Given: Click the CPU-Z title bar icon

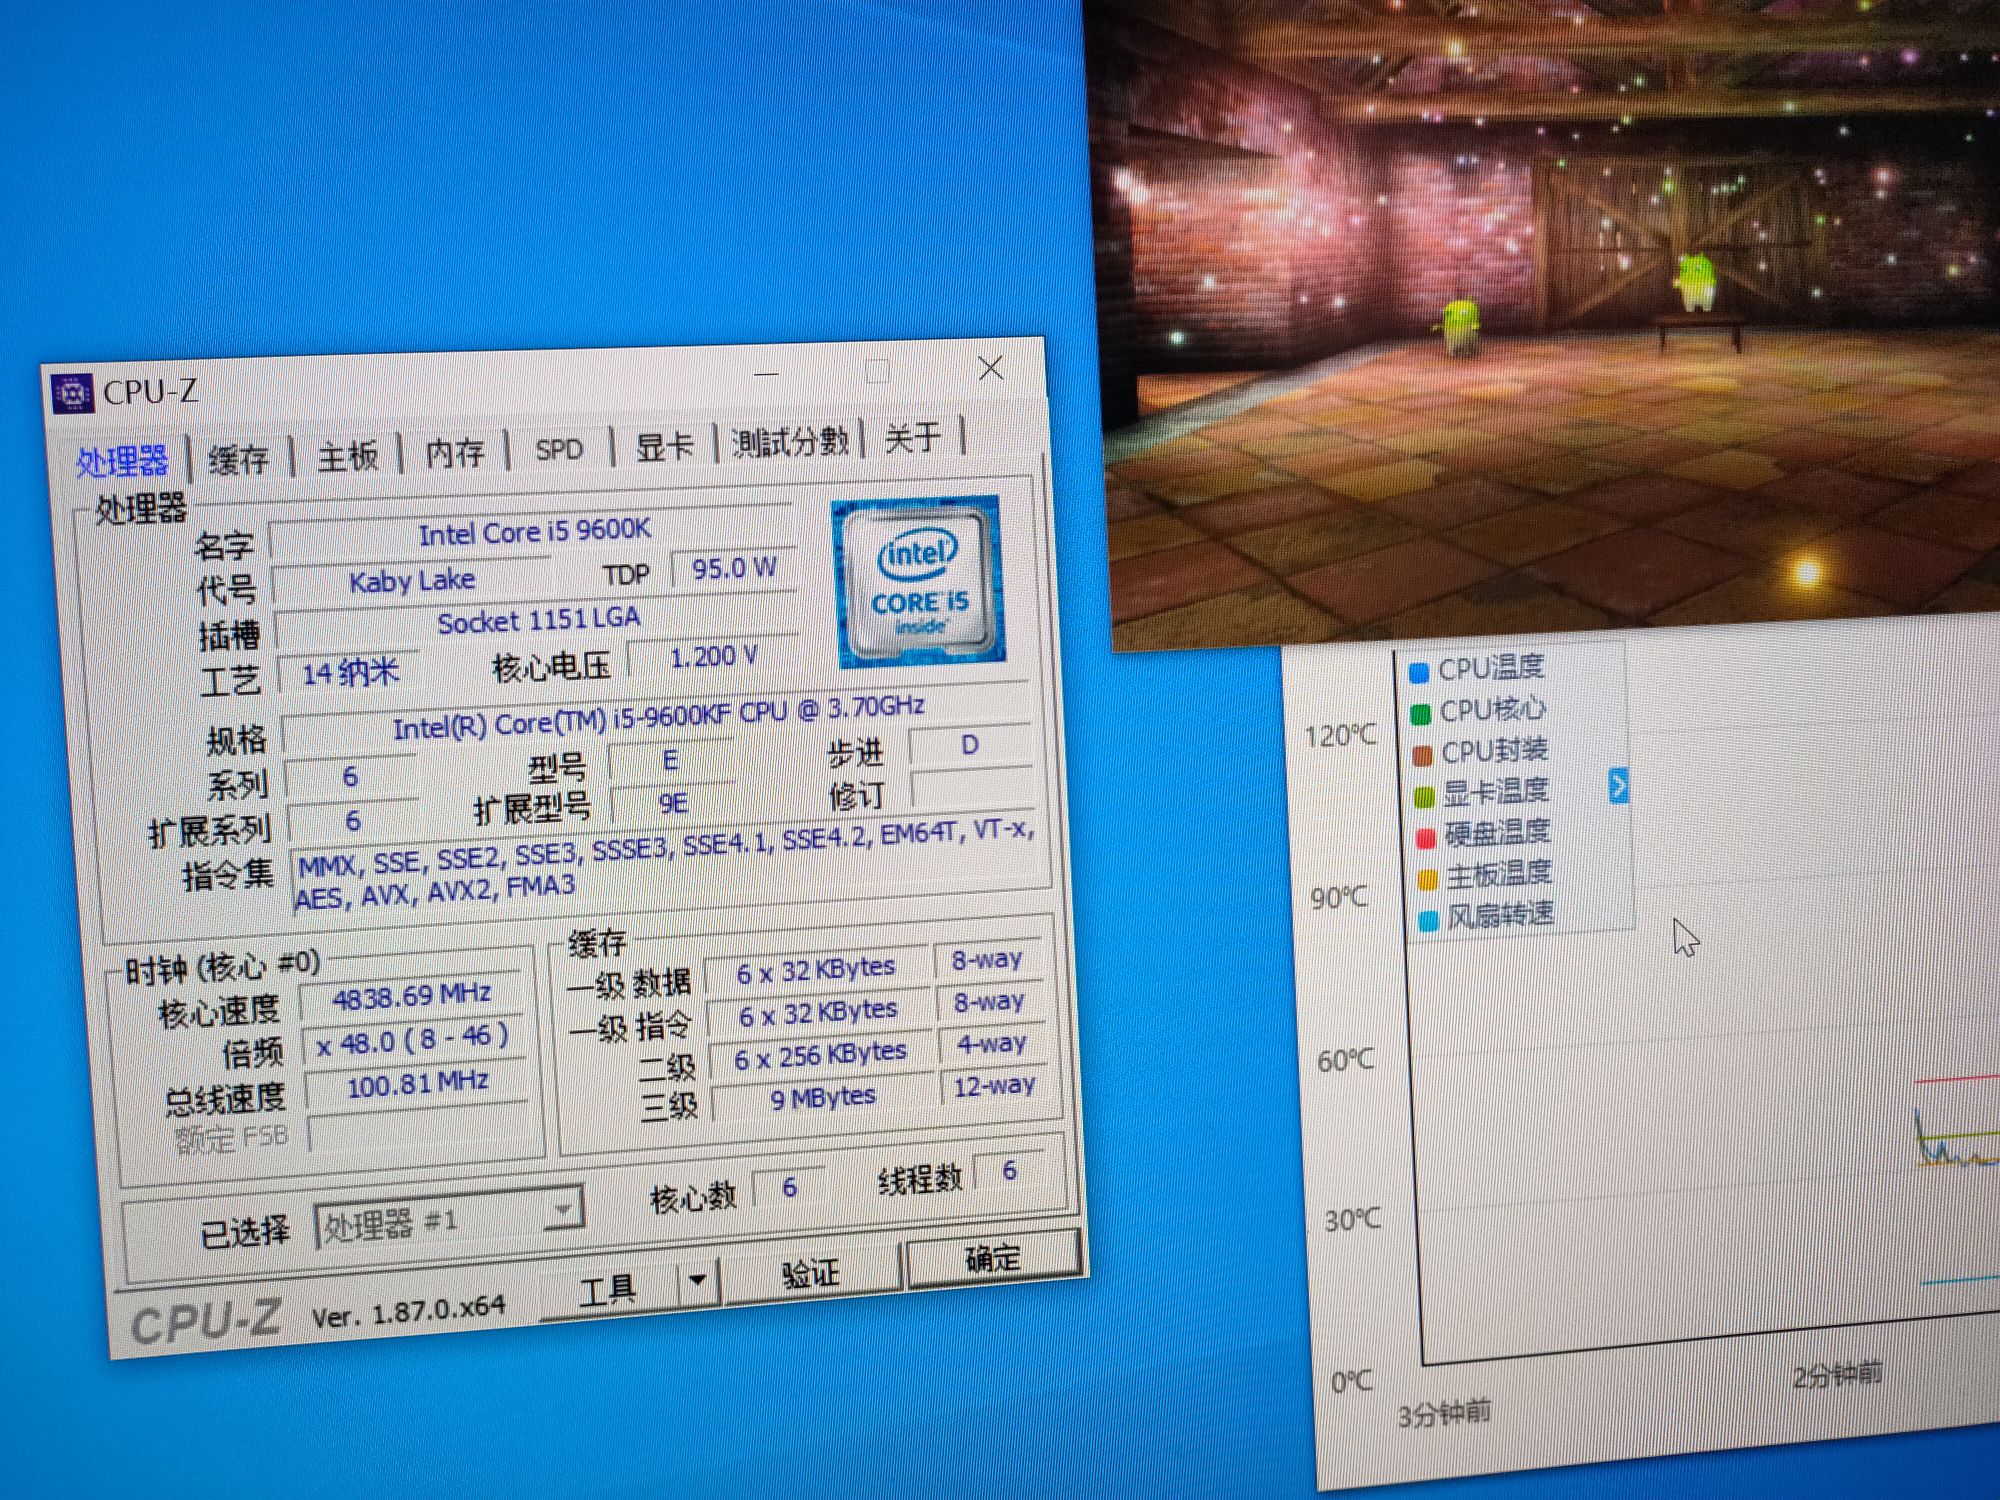Looking at the screenshot, I should pyautogui.click(x=72, y=394).
